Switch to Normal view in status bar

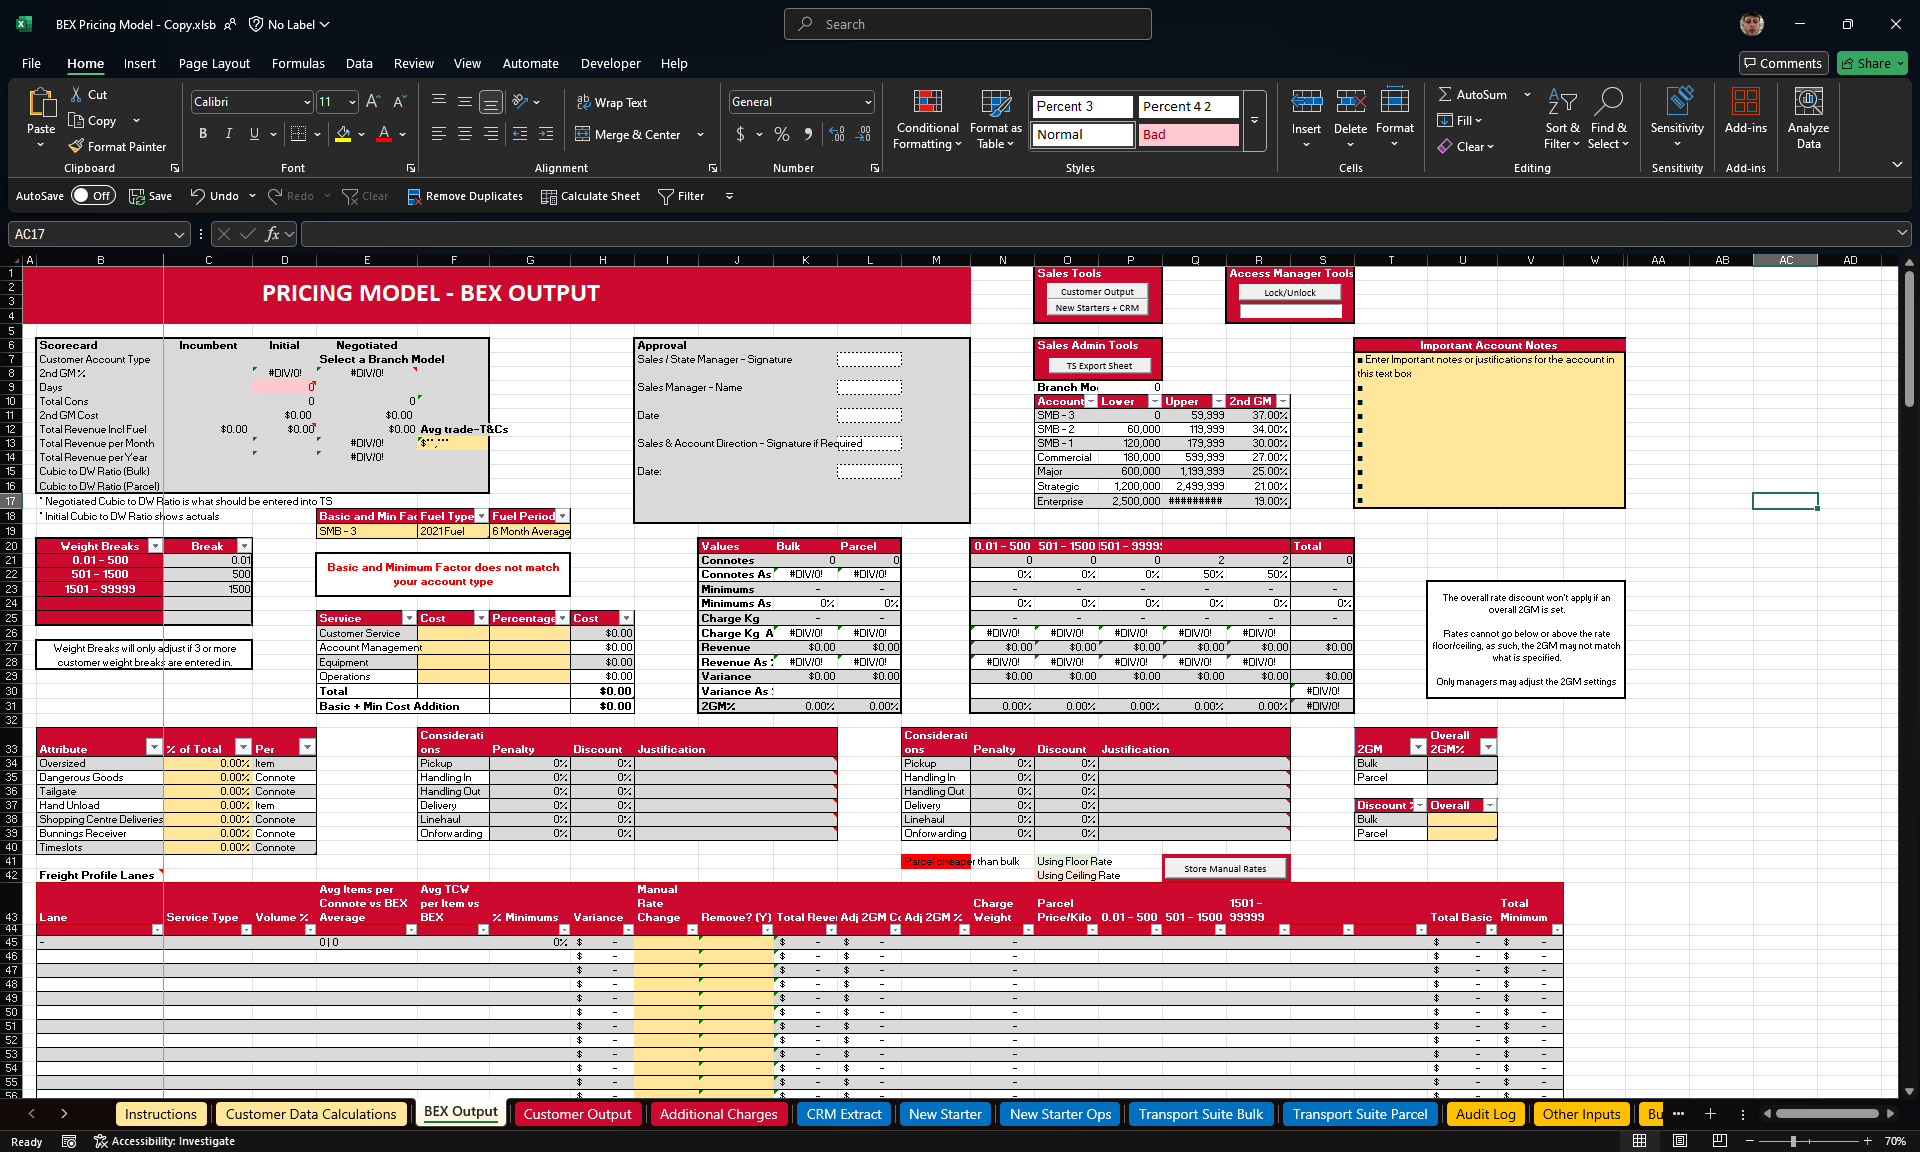click(1640, 1141)
